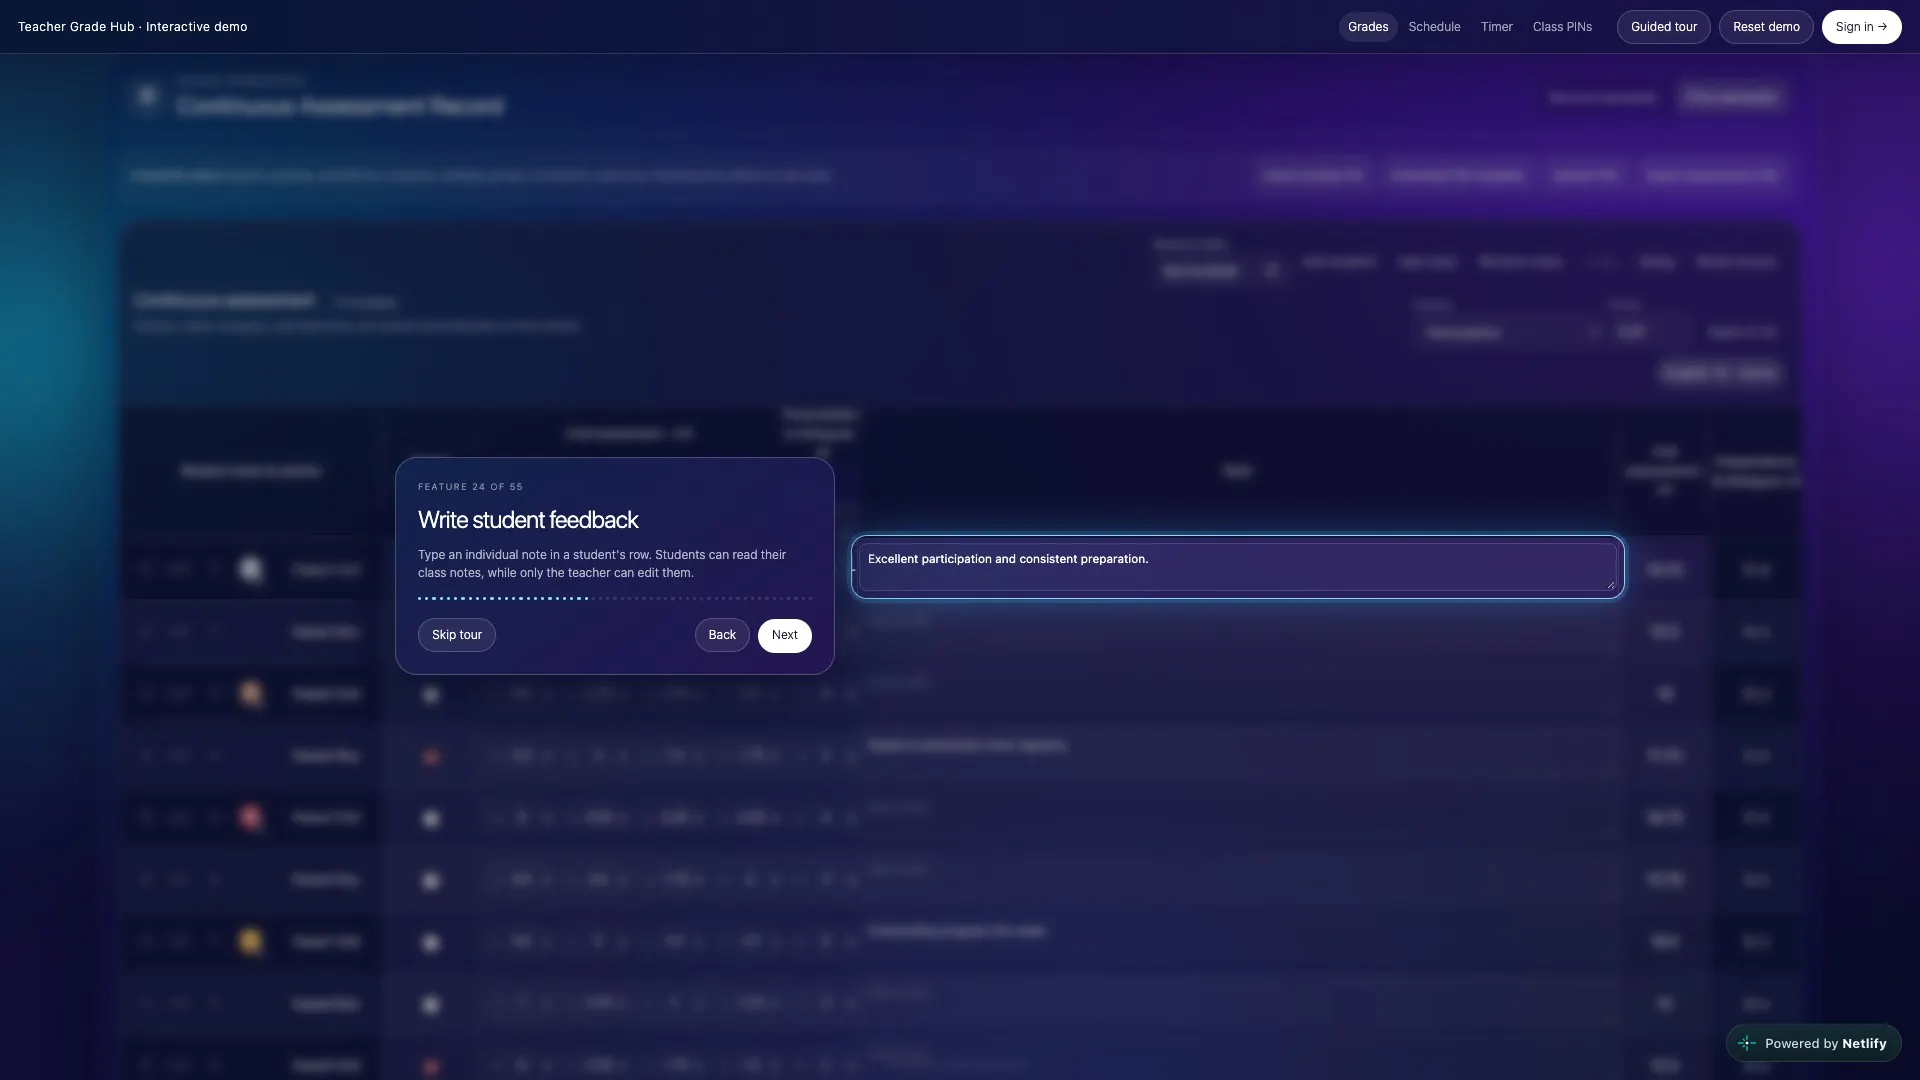Image resolution: width=1920 pixels, height=1080 pixels.
Task: Click the Teacher Grade Hub title
Action: point(133,27)
